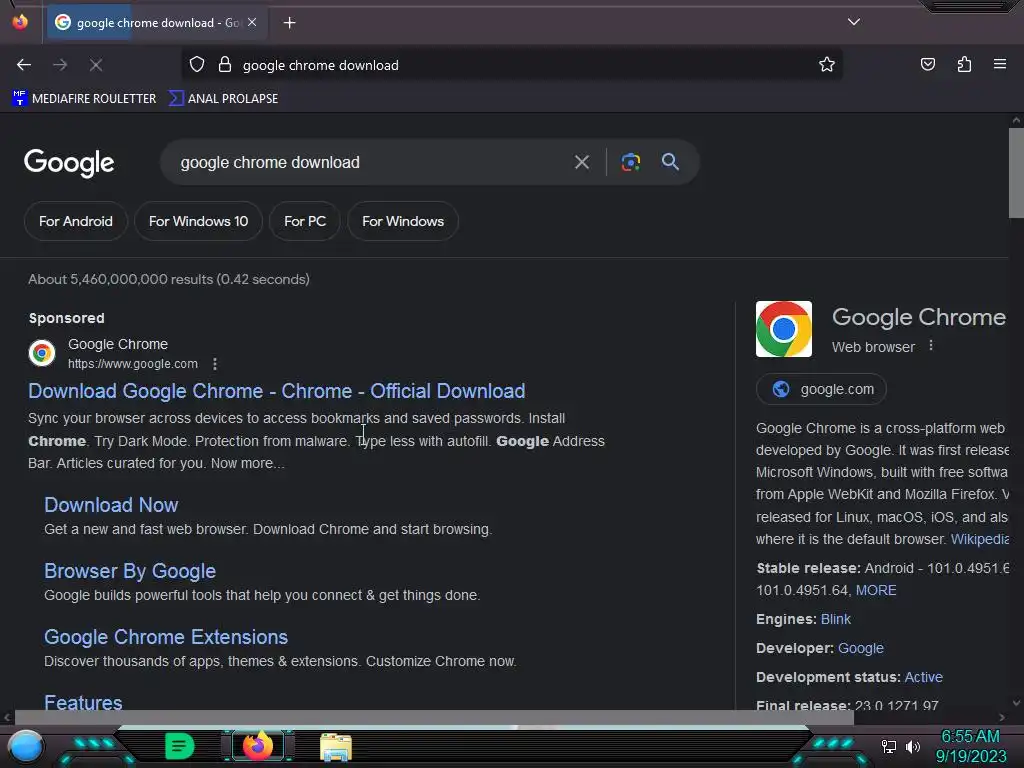
Task: Open the Pocket save icon
Action: 927,64
